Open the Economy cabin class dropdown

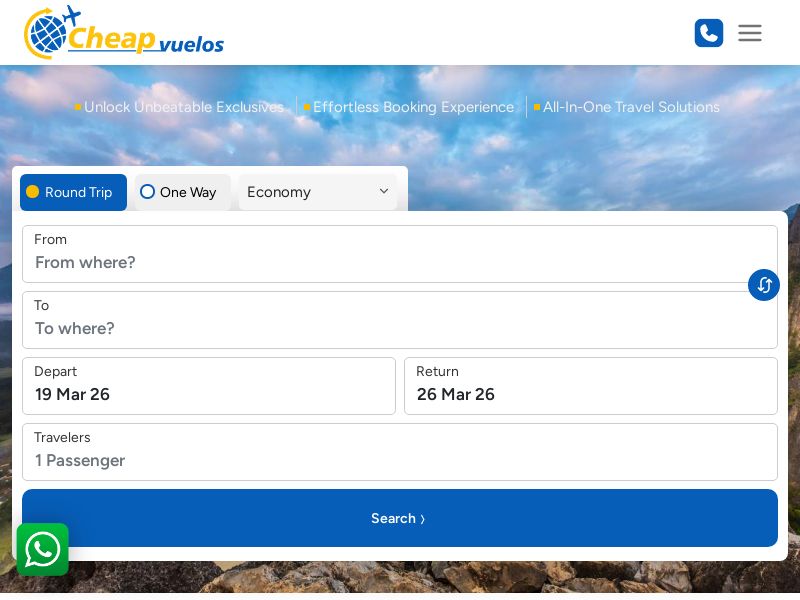318,192
